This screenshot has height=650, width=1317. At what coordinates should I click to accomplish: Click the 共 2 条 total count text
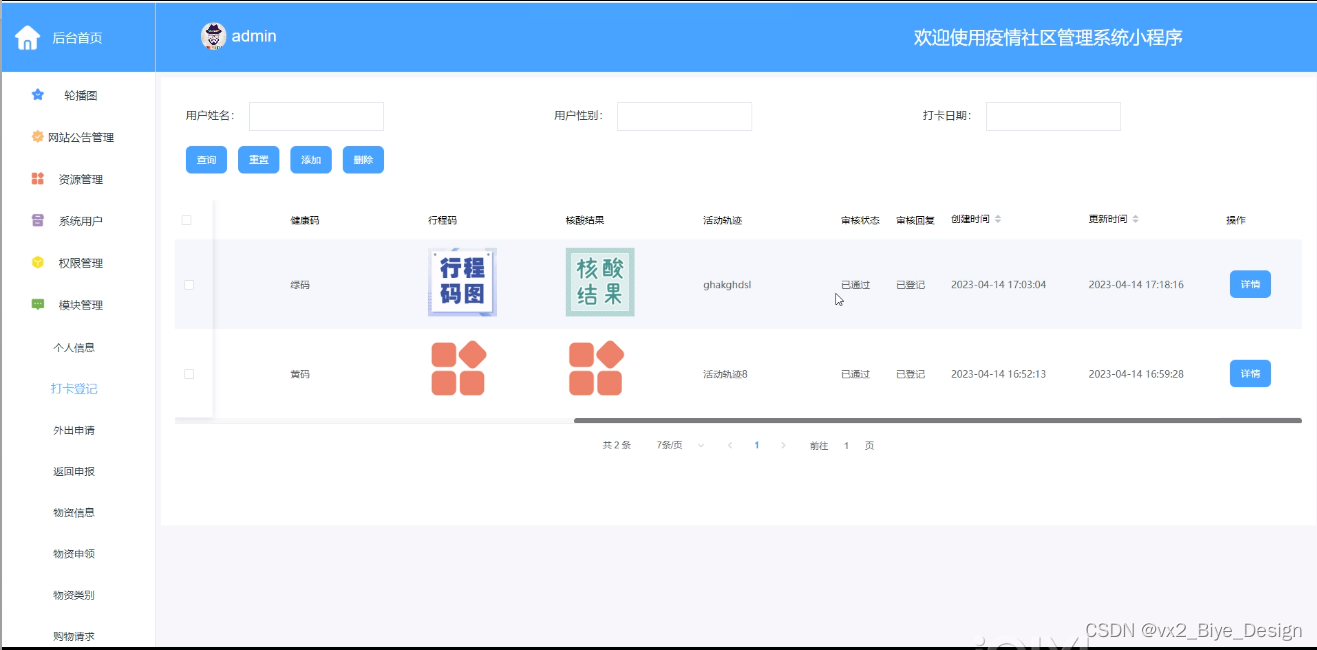pyautogui.click(x=617, y=445)
